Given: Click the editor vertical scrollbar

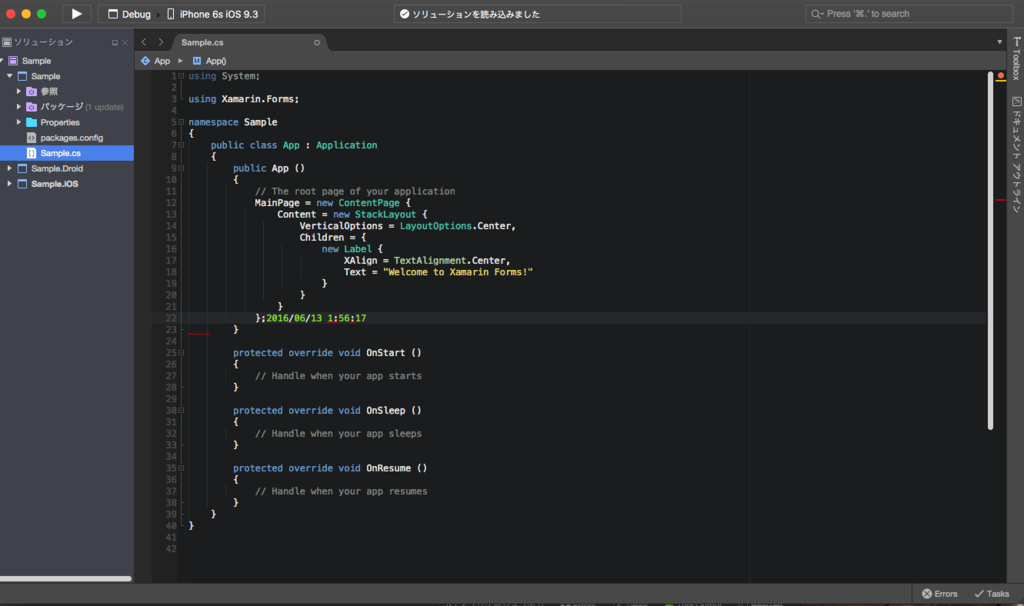Looking at the screenshot, I should coord(990,251).
